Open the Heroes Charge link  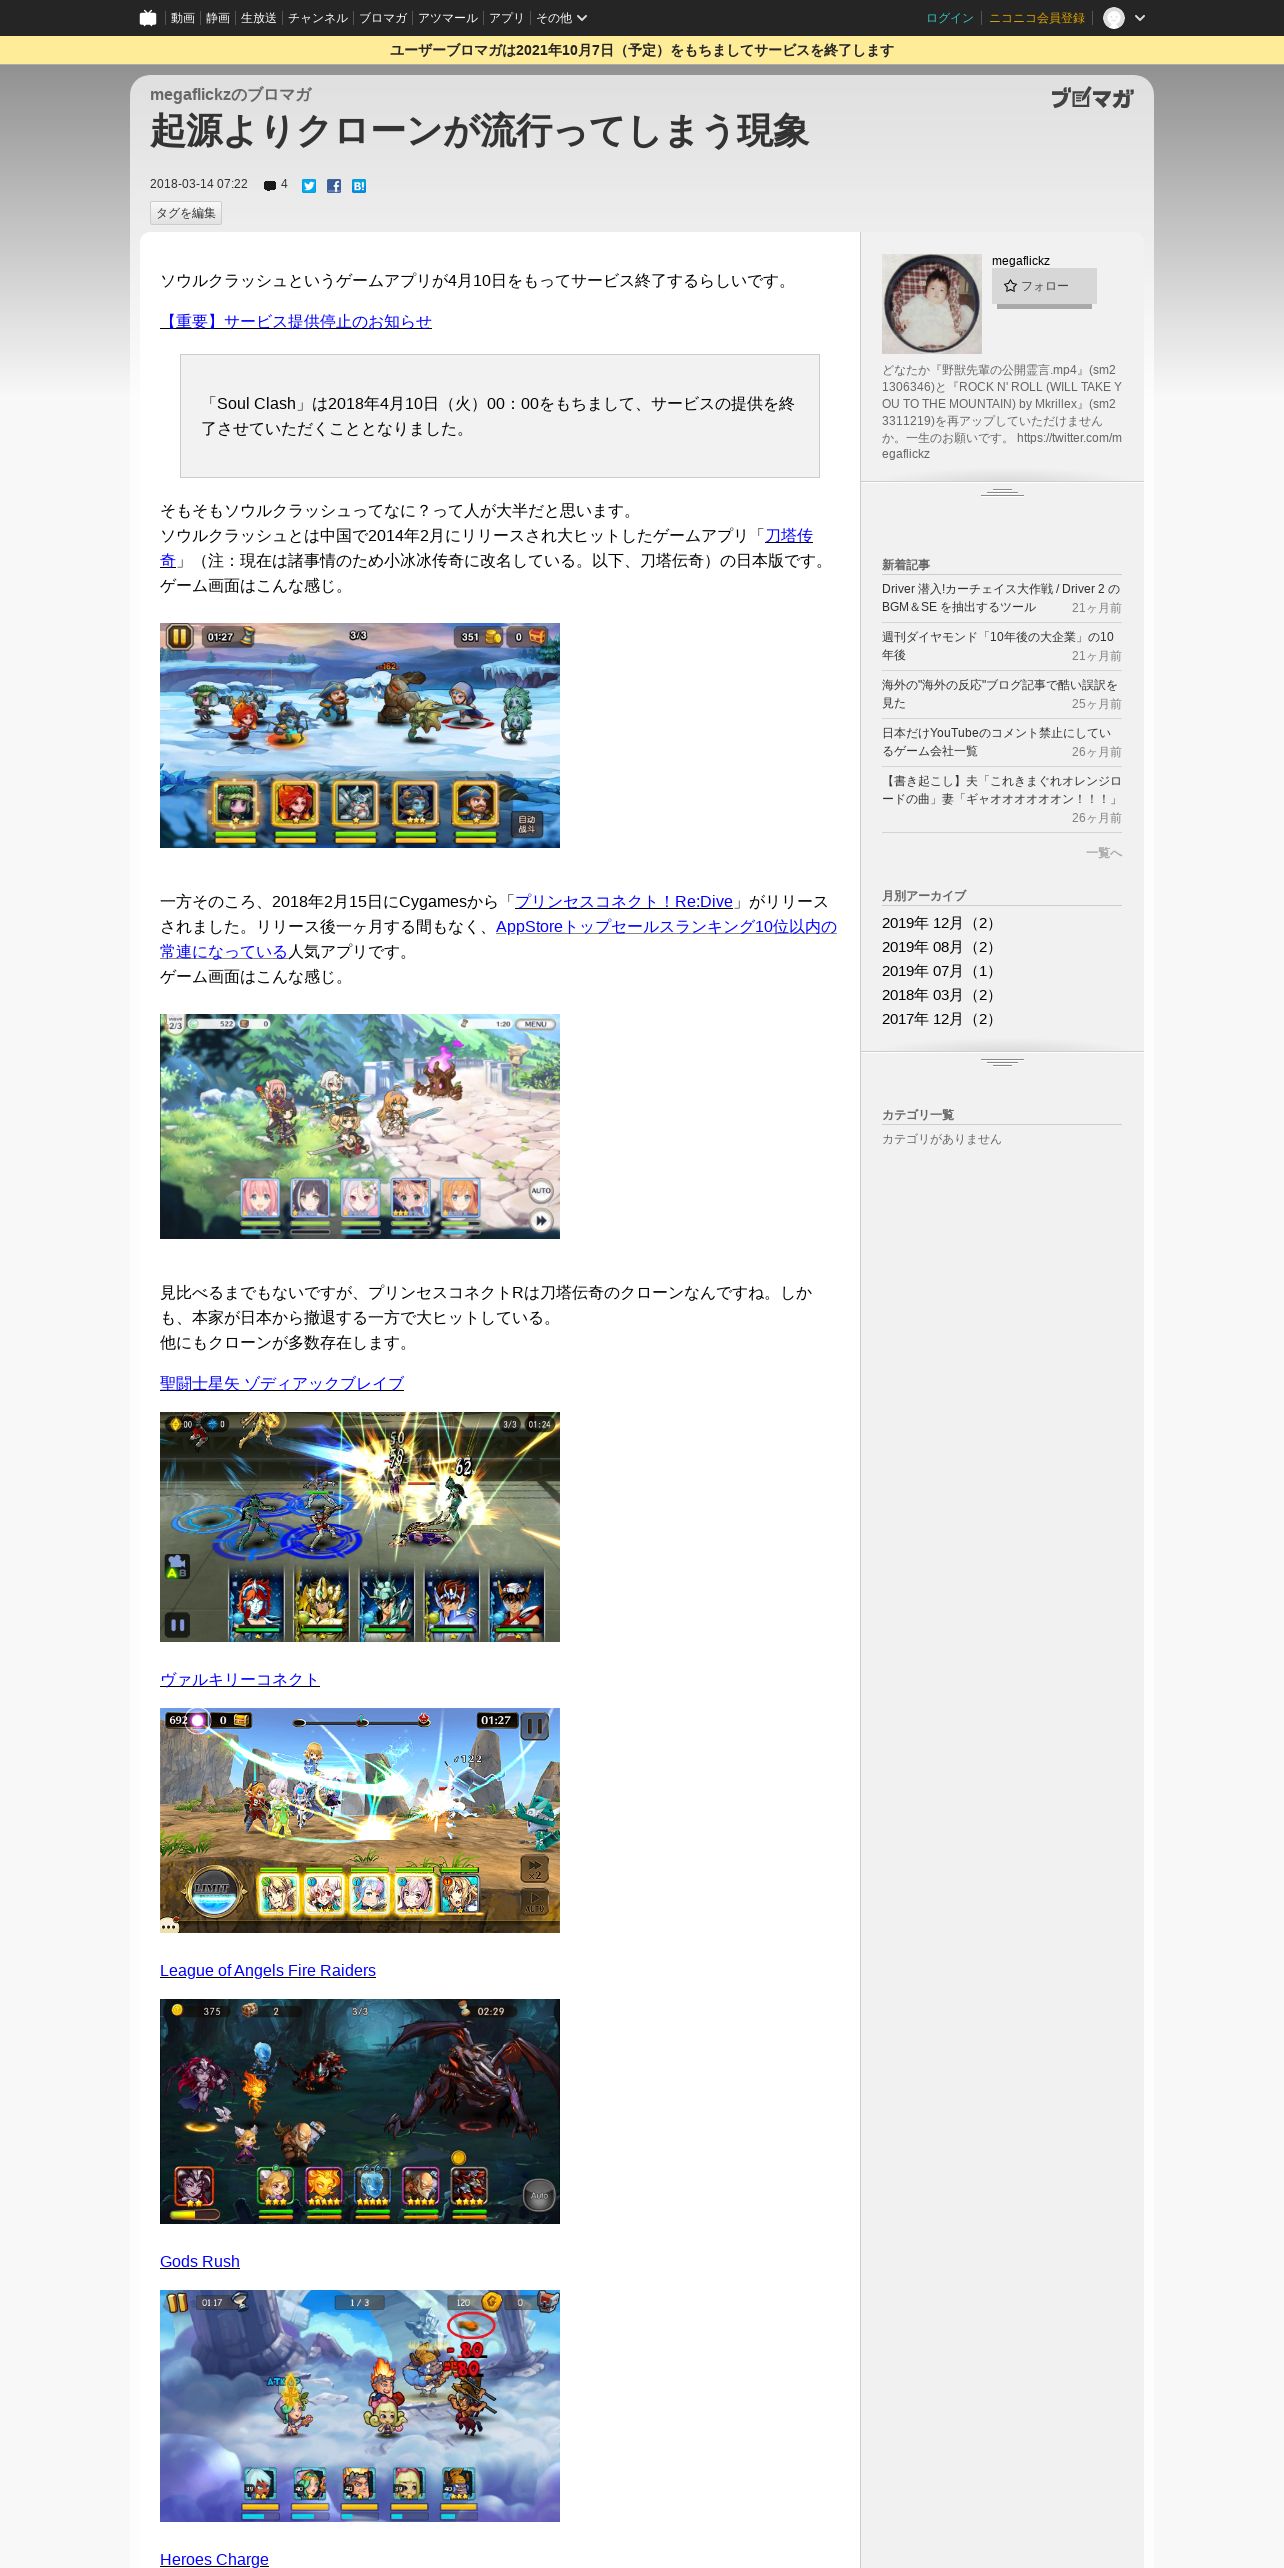click(x=214, y=2559)
